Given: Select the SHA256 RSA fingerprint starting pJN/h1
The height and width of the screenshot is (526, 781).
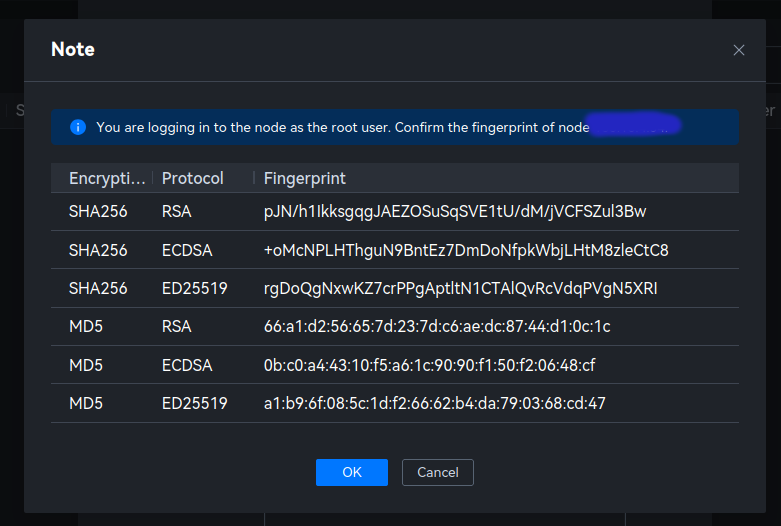Looking at the screenshot, I should (455, 212).
